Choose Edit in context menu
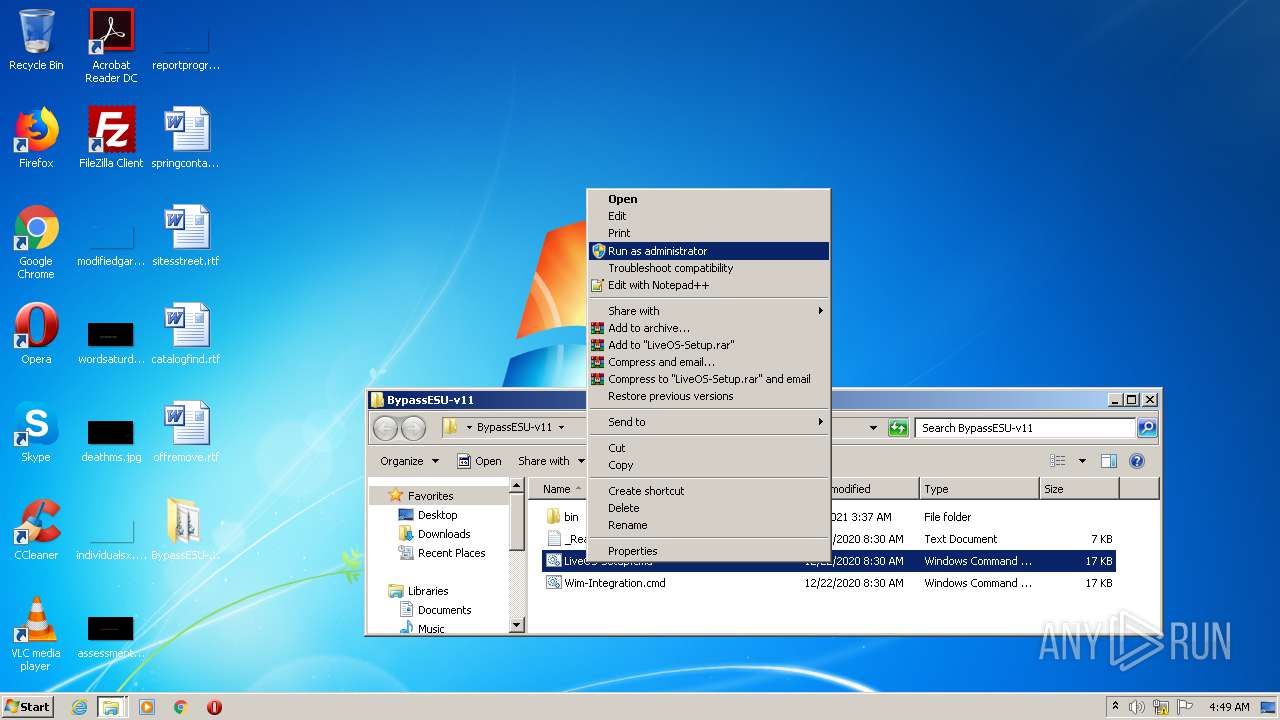The width and height of the screenshot is (1280, 720). [709, 216]
